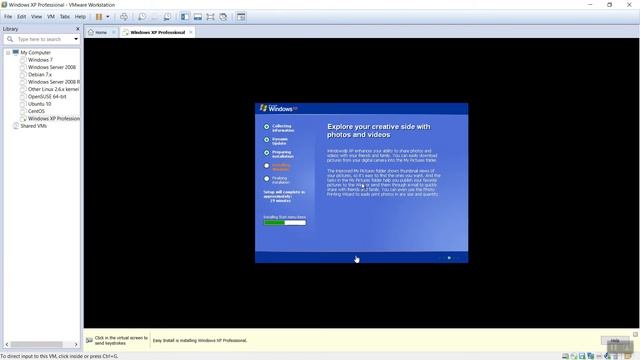This screenshot has height=360, width=640.
Task: Click the console view toolbar icon
Action: (241, 17)
